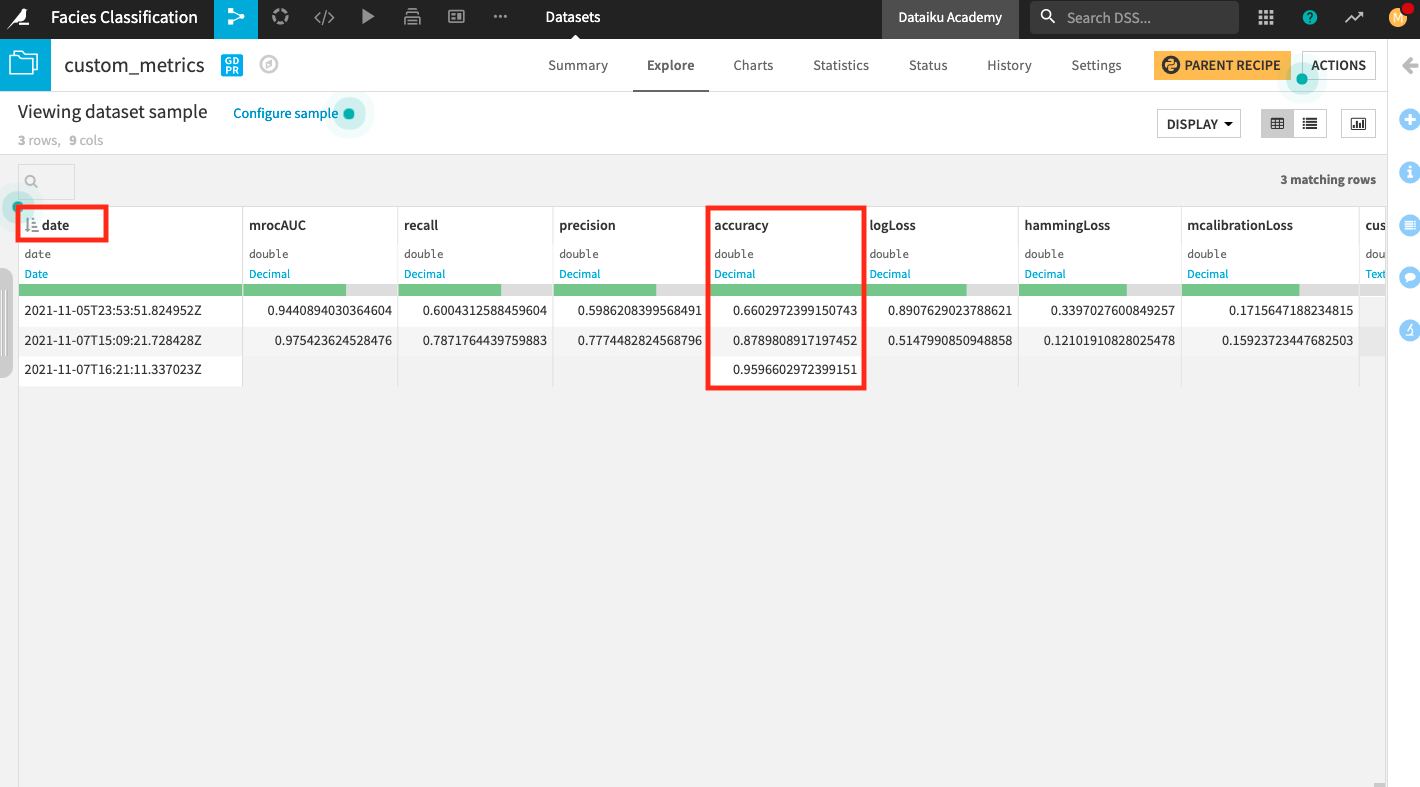
Task: Show the quick column stats view
Action: 1358,124
